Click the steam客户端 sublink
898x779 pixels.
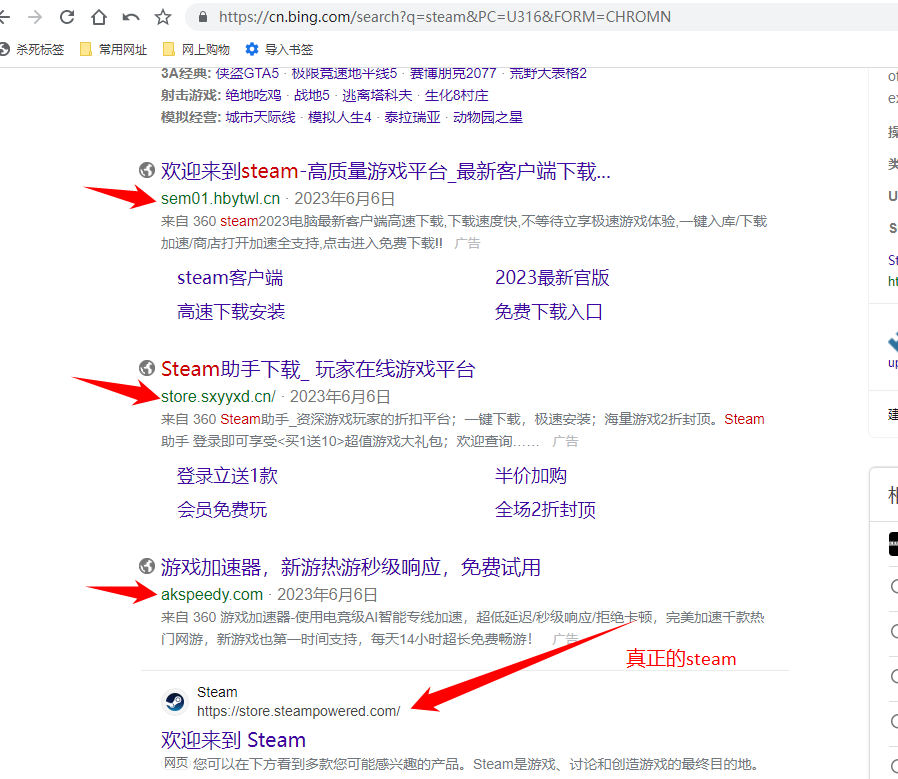click(230, 278)
